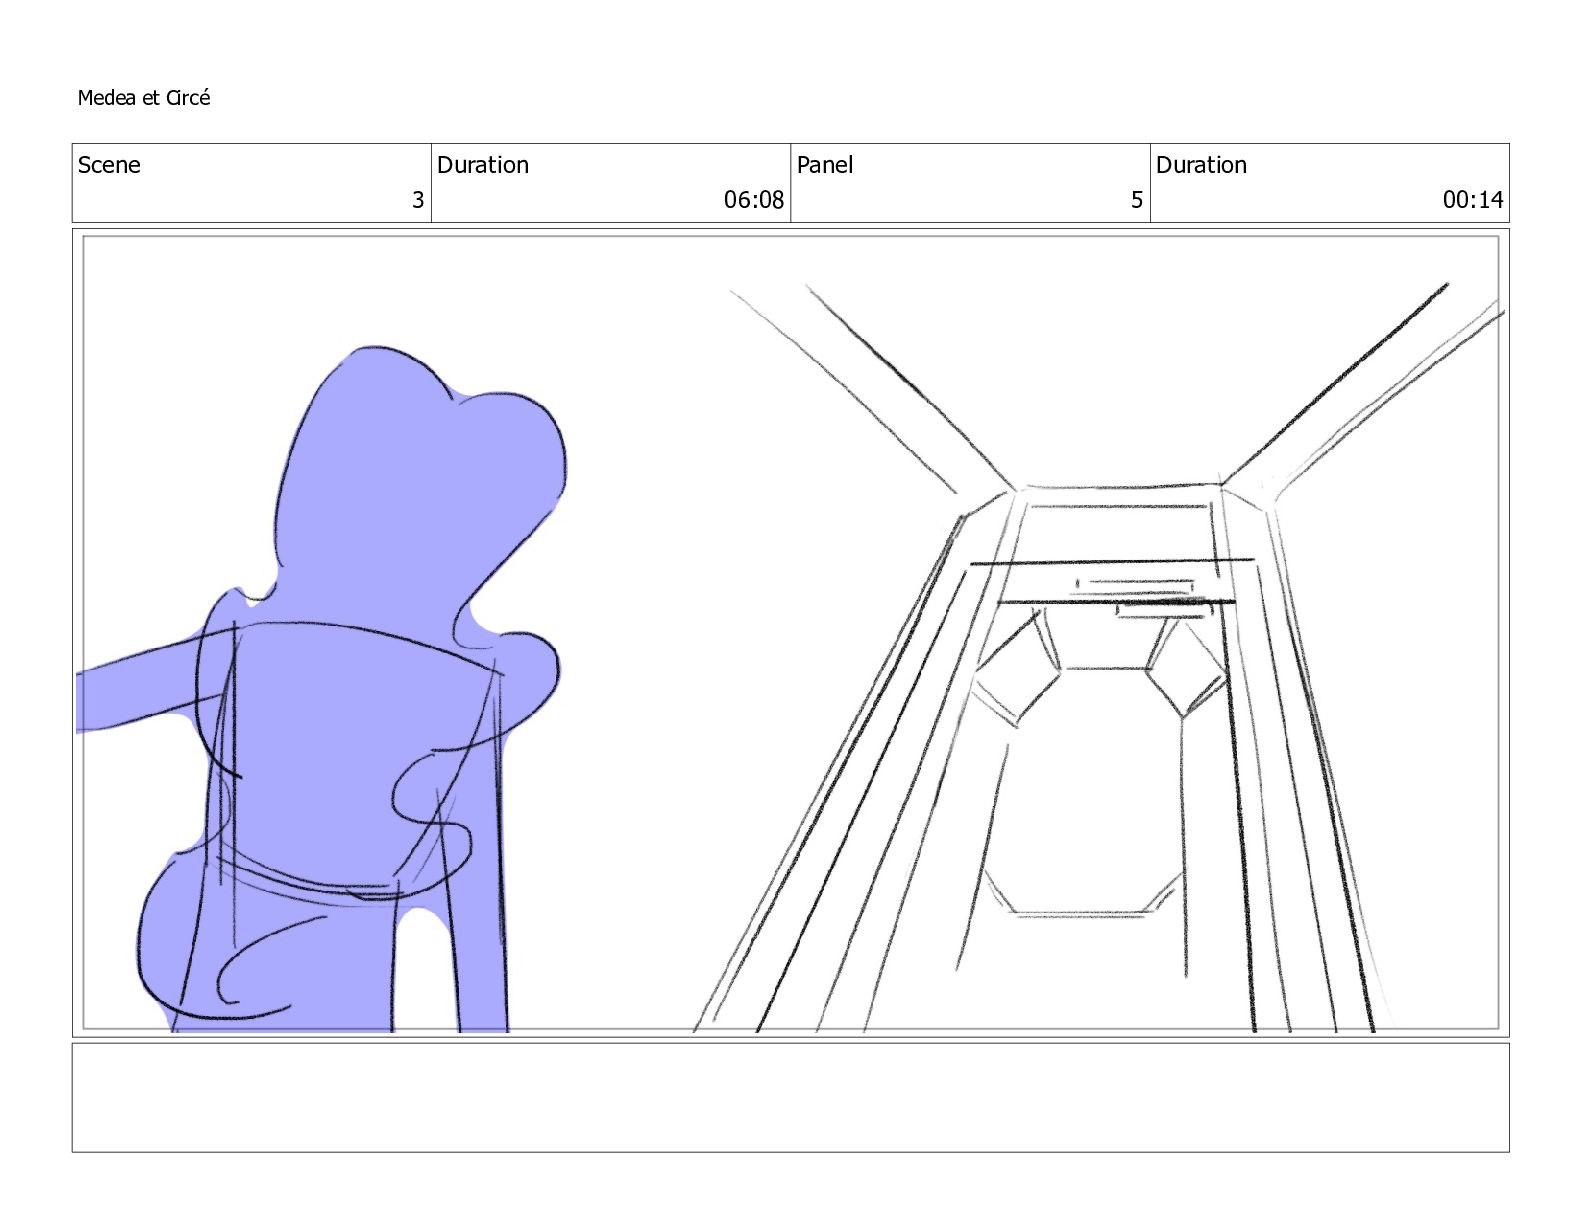Click the Duration label beside Scene
The width and height of the screenshot is (1584, 1224).
point(483,165)
